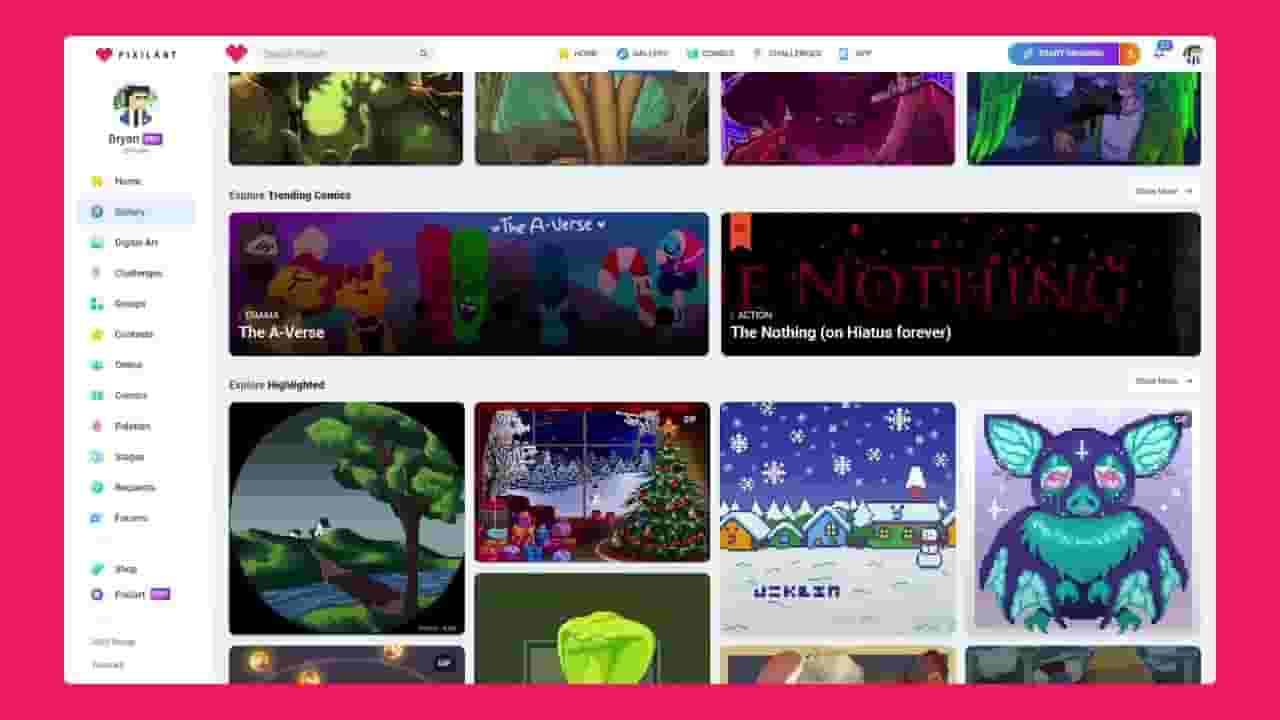Click 'The A-Verse' comic title text
This screenshot has height=720, width=1280.
pyautogui.click(x=281, y=333)
